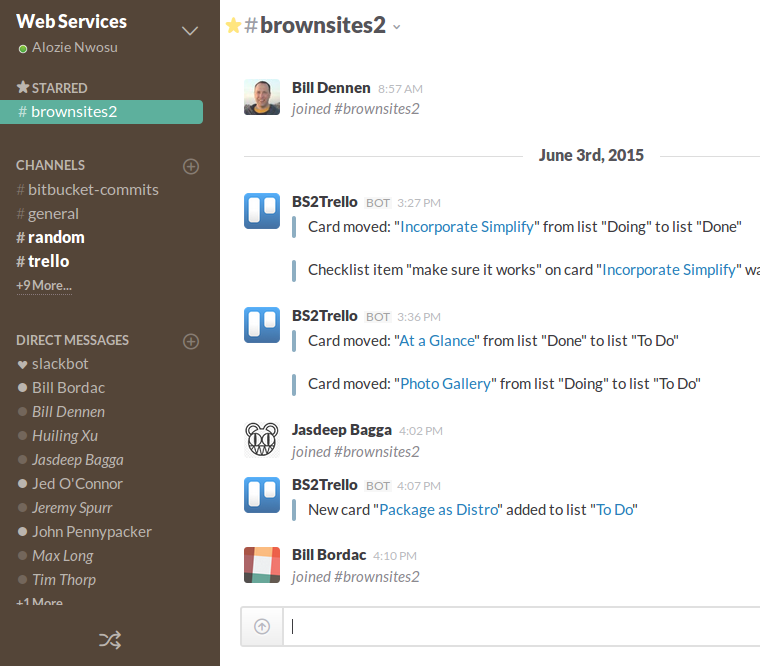This screenshot has width=760, height=666.
Task: Focus the message input field
Action: tap(522, 626)
